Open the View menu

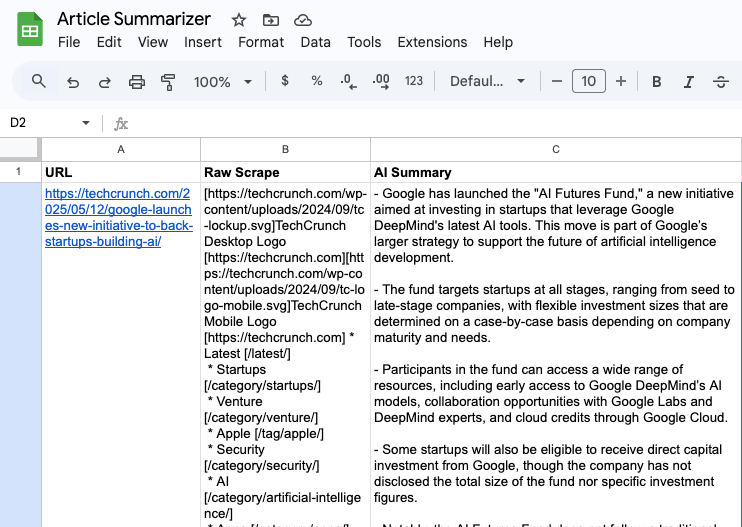pos(153,42)
